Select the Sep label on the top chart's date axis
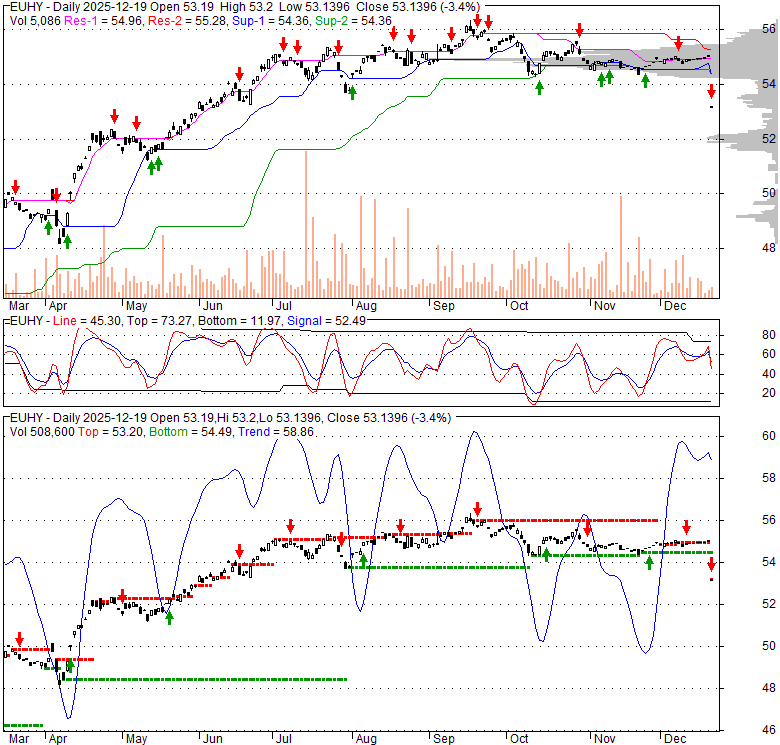 441,304
